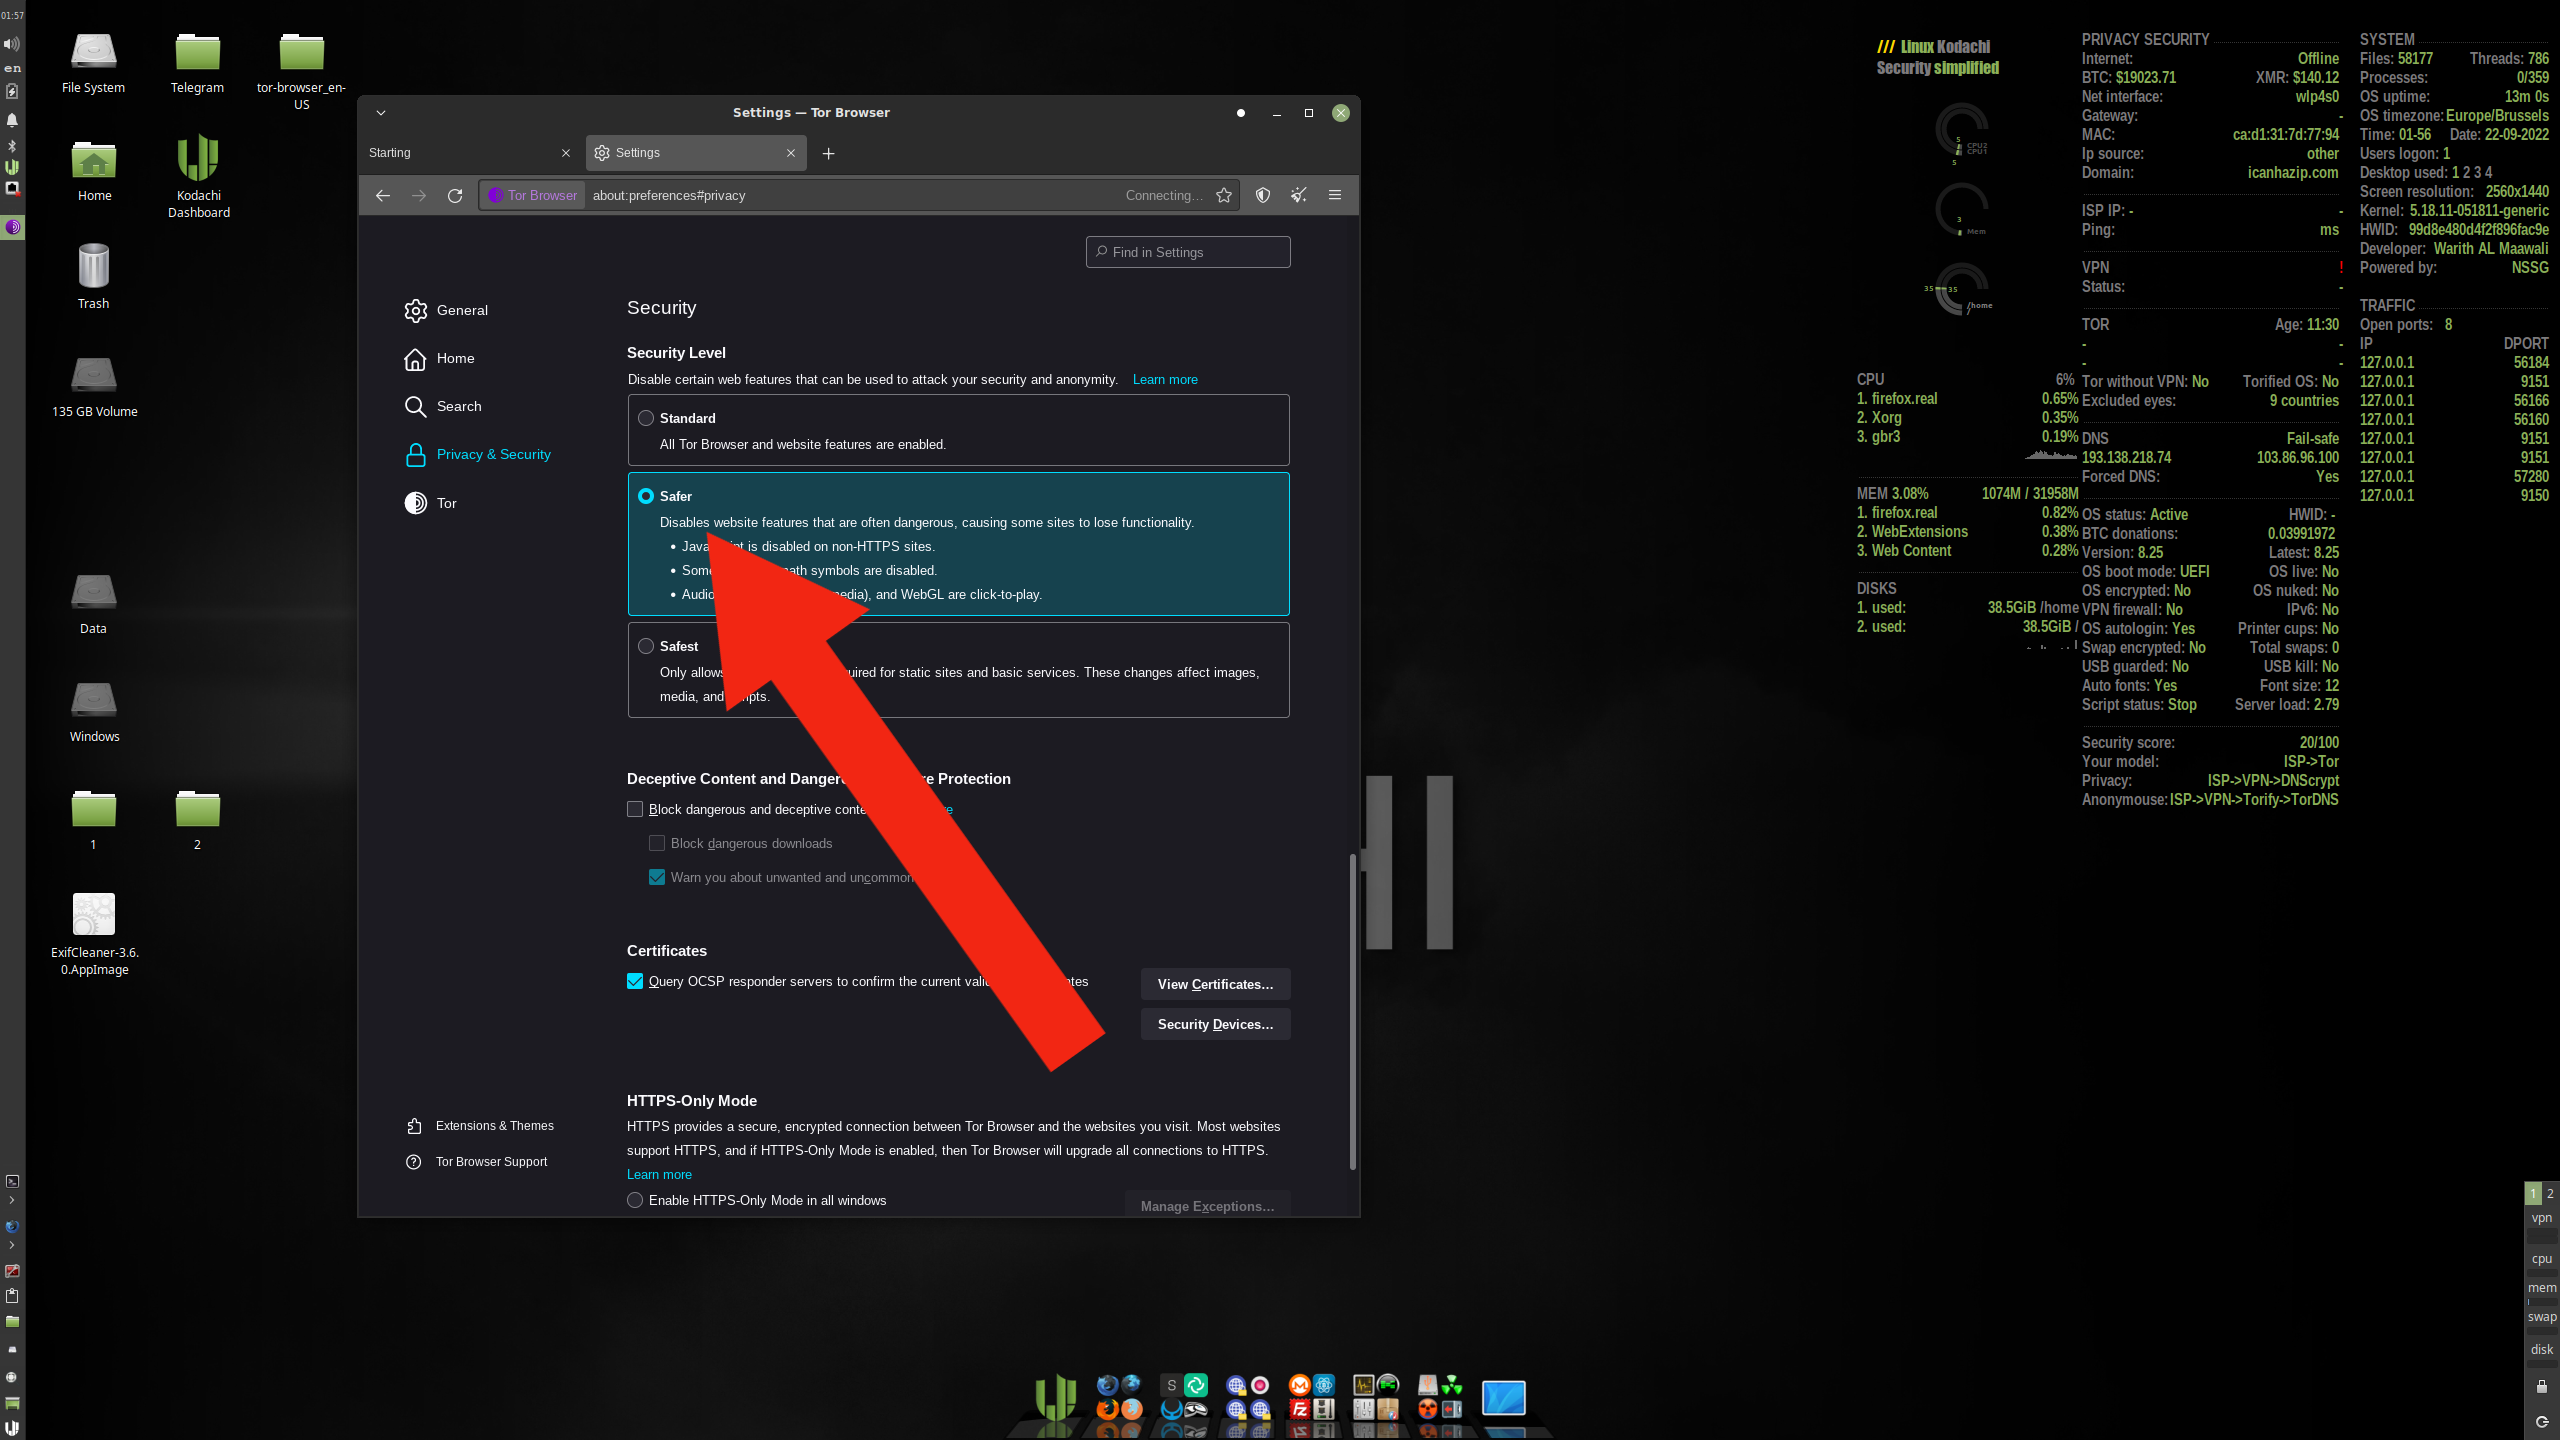This screenshot has height=1440, width=2560.
Task: Expand chevron below terminal launcher
Action: tap(12, 1200)
